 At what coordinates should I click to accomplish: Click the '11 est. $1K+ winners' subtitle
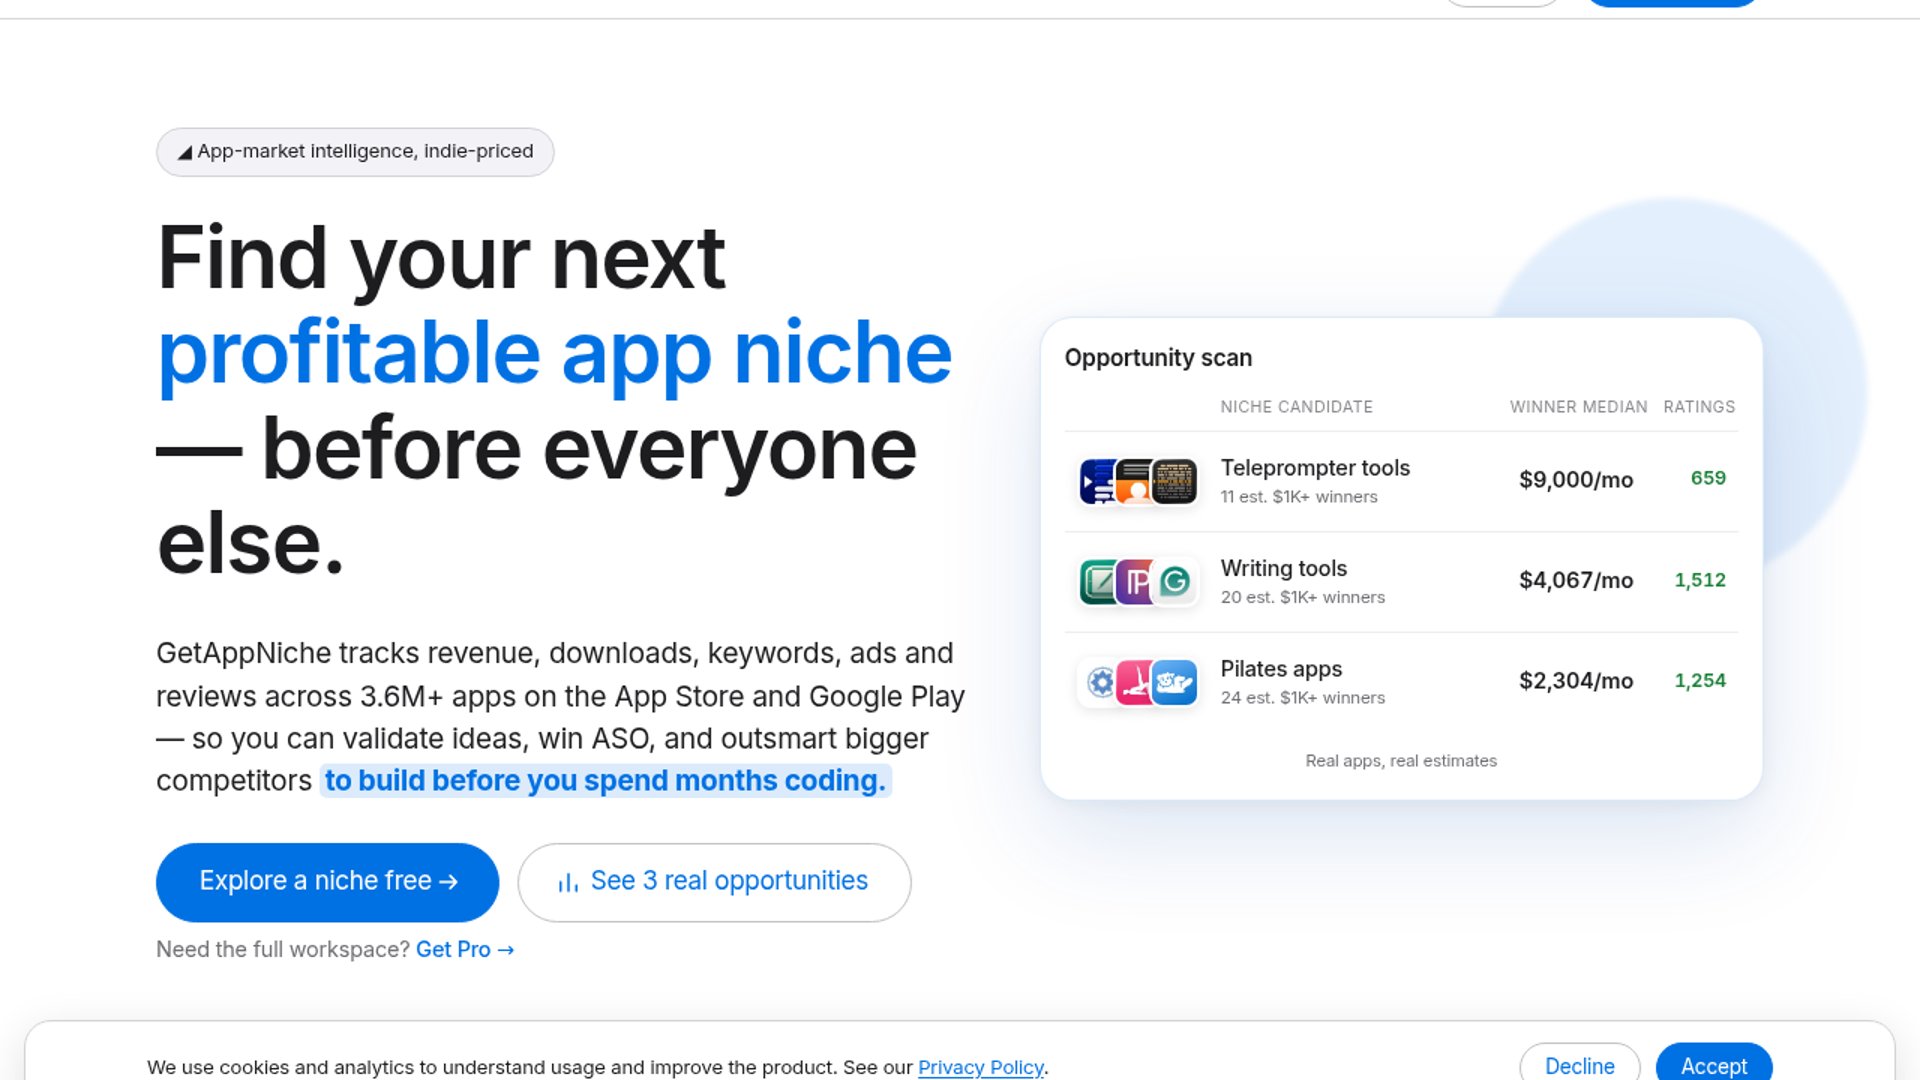click(x=1299, y=497)
